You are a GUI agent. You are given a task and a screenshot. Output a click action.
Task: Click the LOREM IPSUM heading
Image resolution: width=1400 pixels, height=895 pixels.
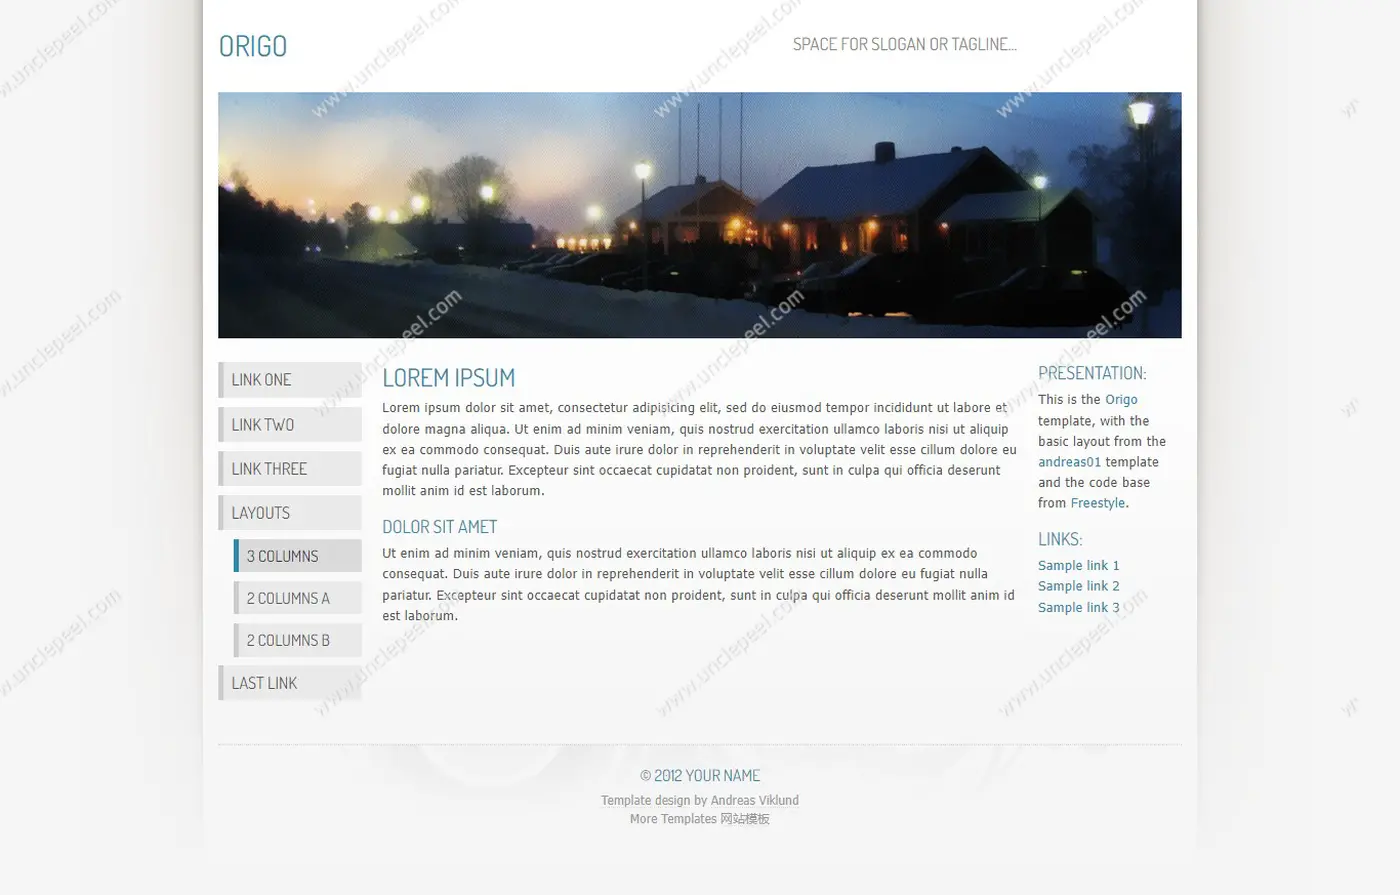(449, 378)
